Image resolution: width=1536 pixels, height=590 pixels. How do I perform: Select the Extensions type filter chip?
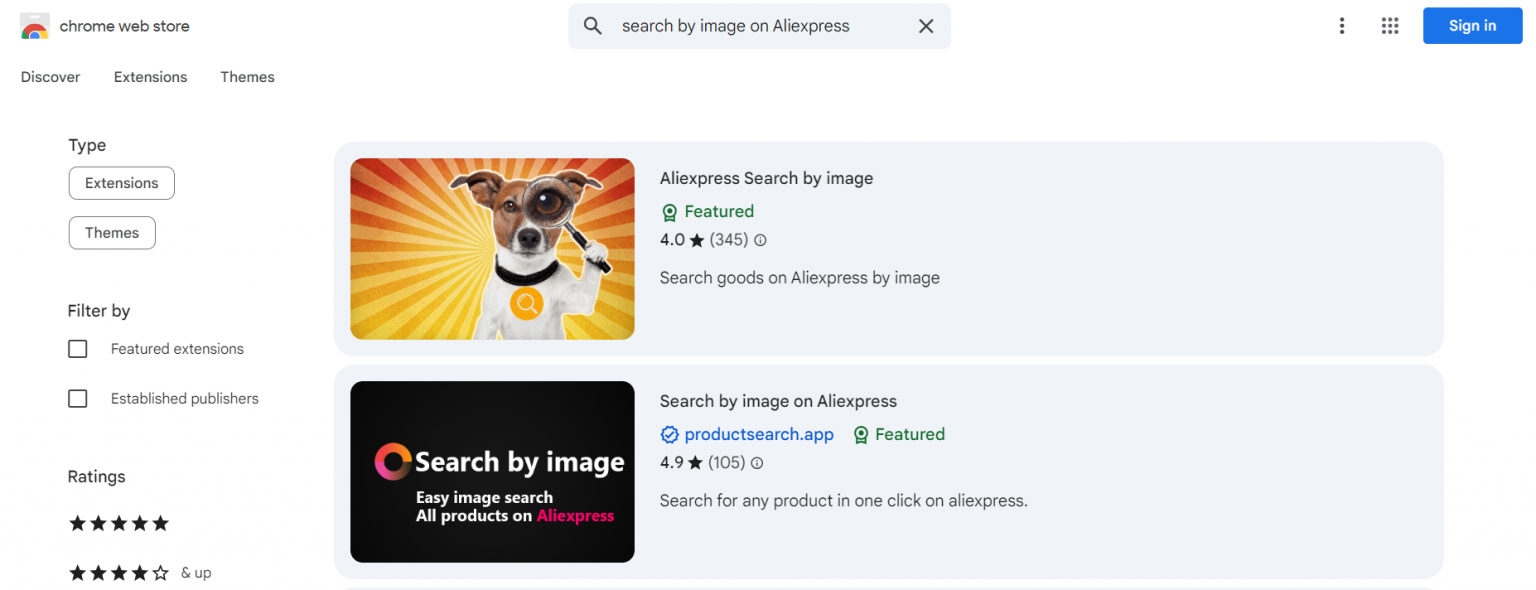tap(122, 183)
